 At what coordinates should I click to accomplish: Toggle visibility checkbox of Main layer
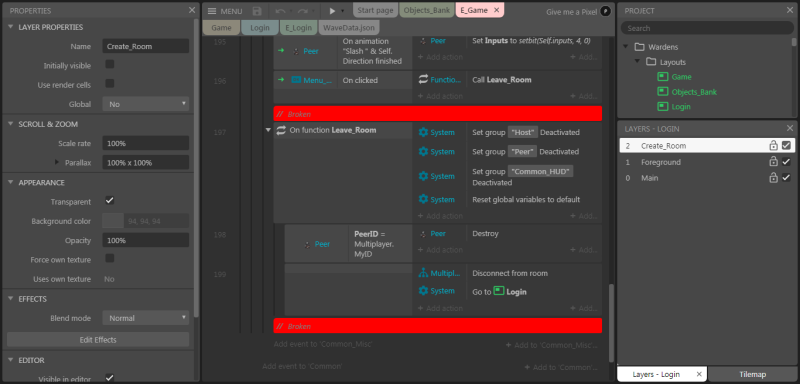click(786, 177)
